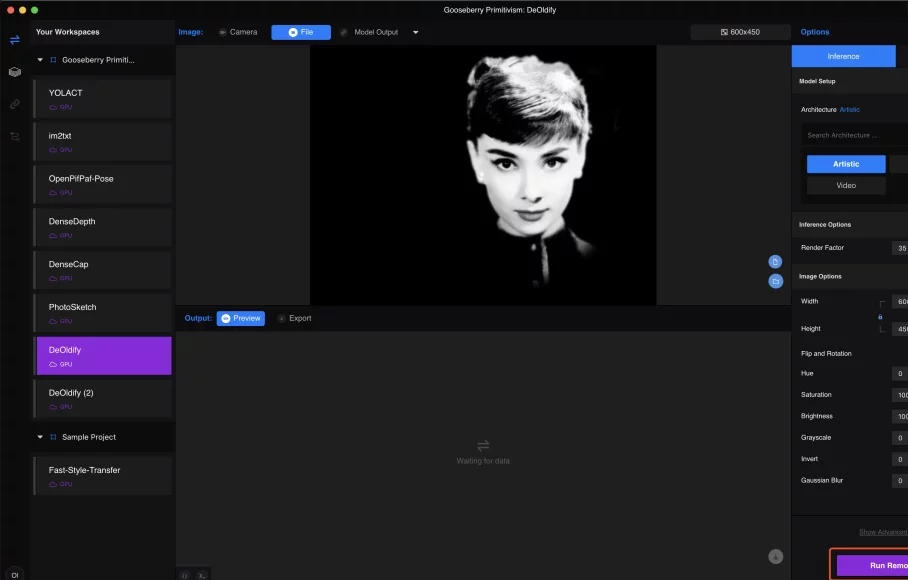Click the blue single-file icon beside image
Viewport: 908px width, 580px height.
point(775,262)
